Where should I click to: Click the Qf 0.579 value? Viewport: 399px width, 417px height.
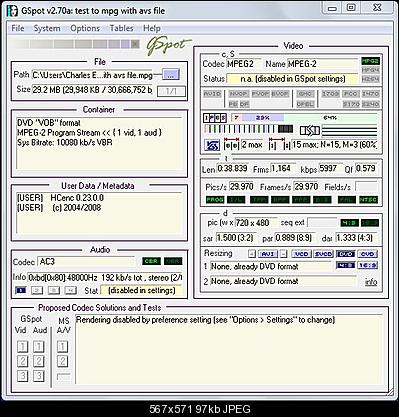coord(366,169)
